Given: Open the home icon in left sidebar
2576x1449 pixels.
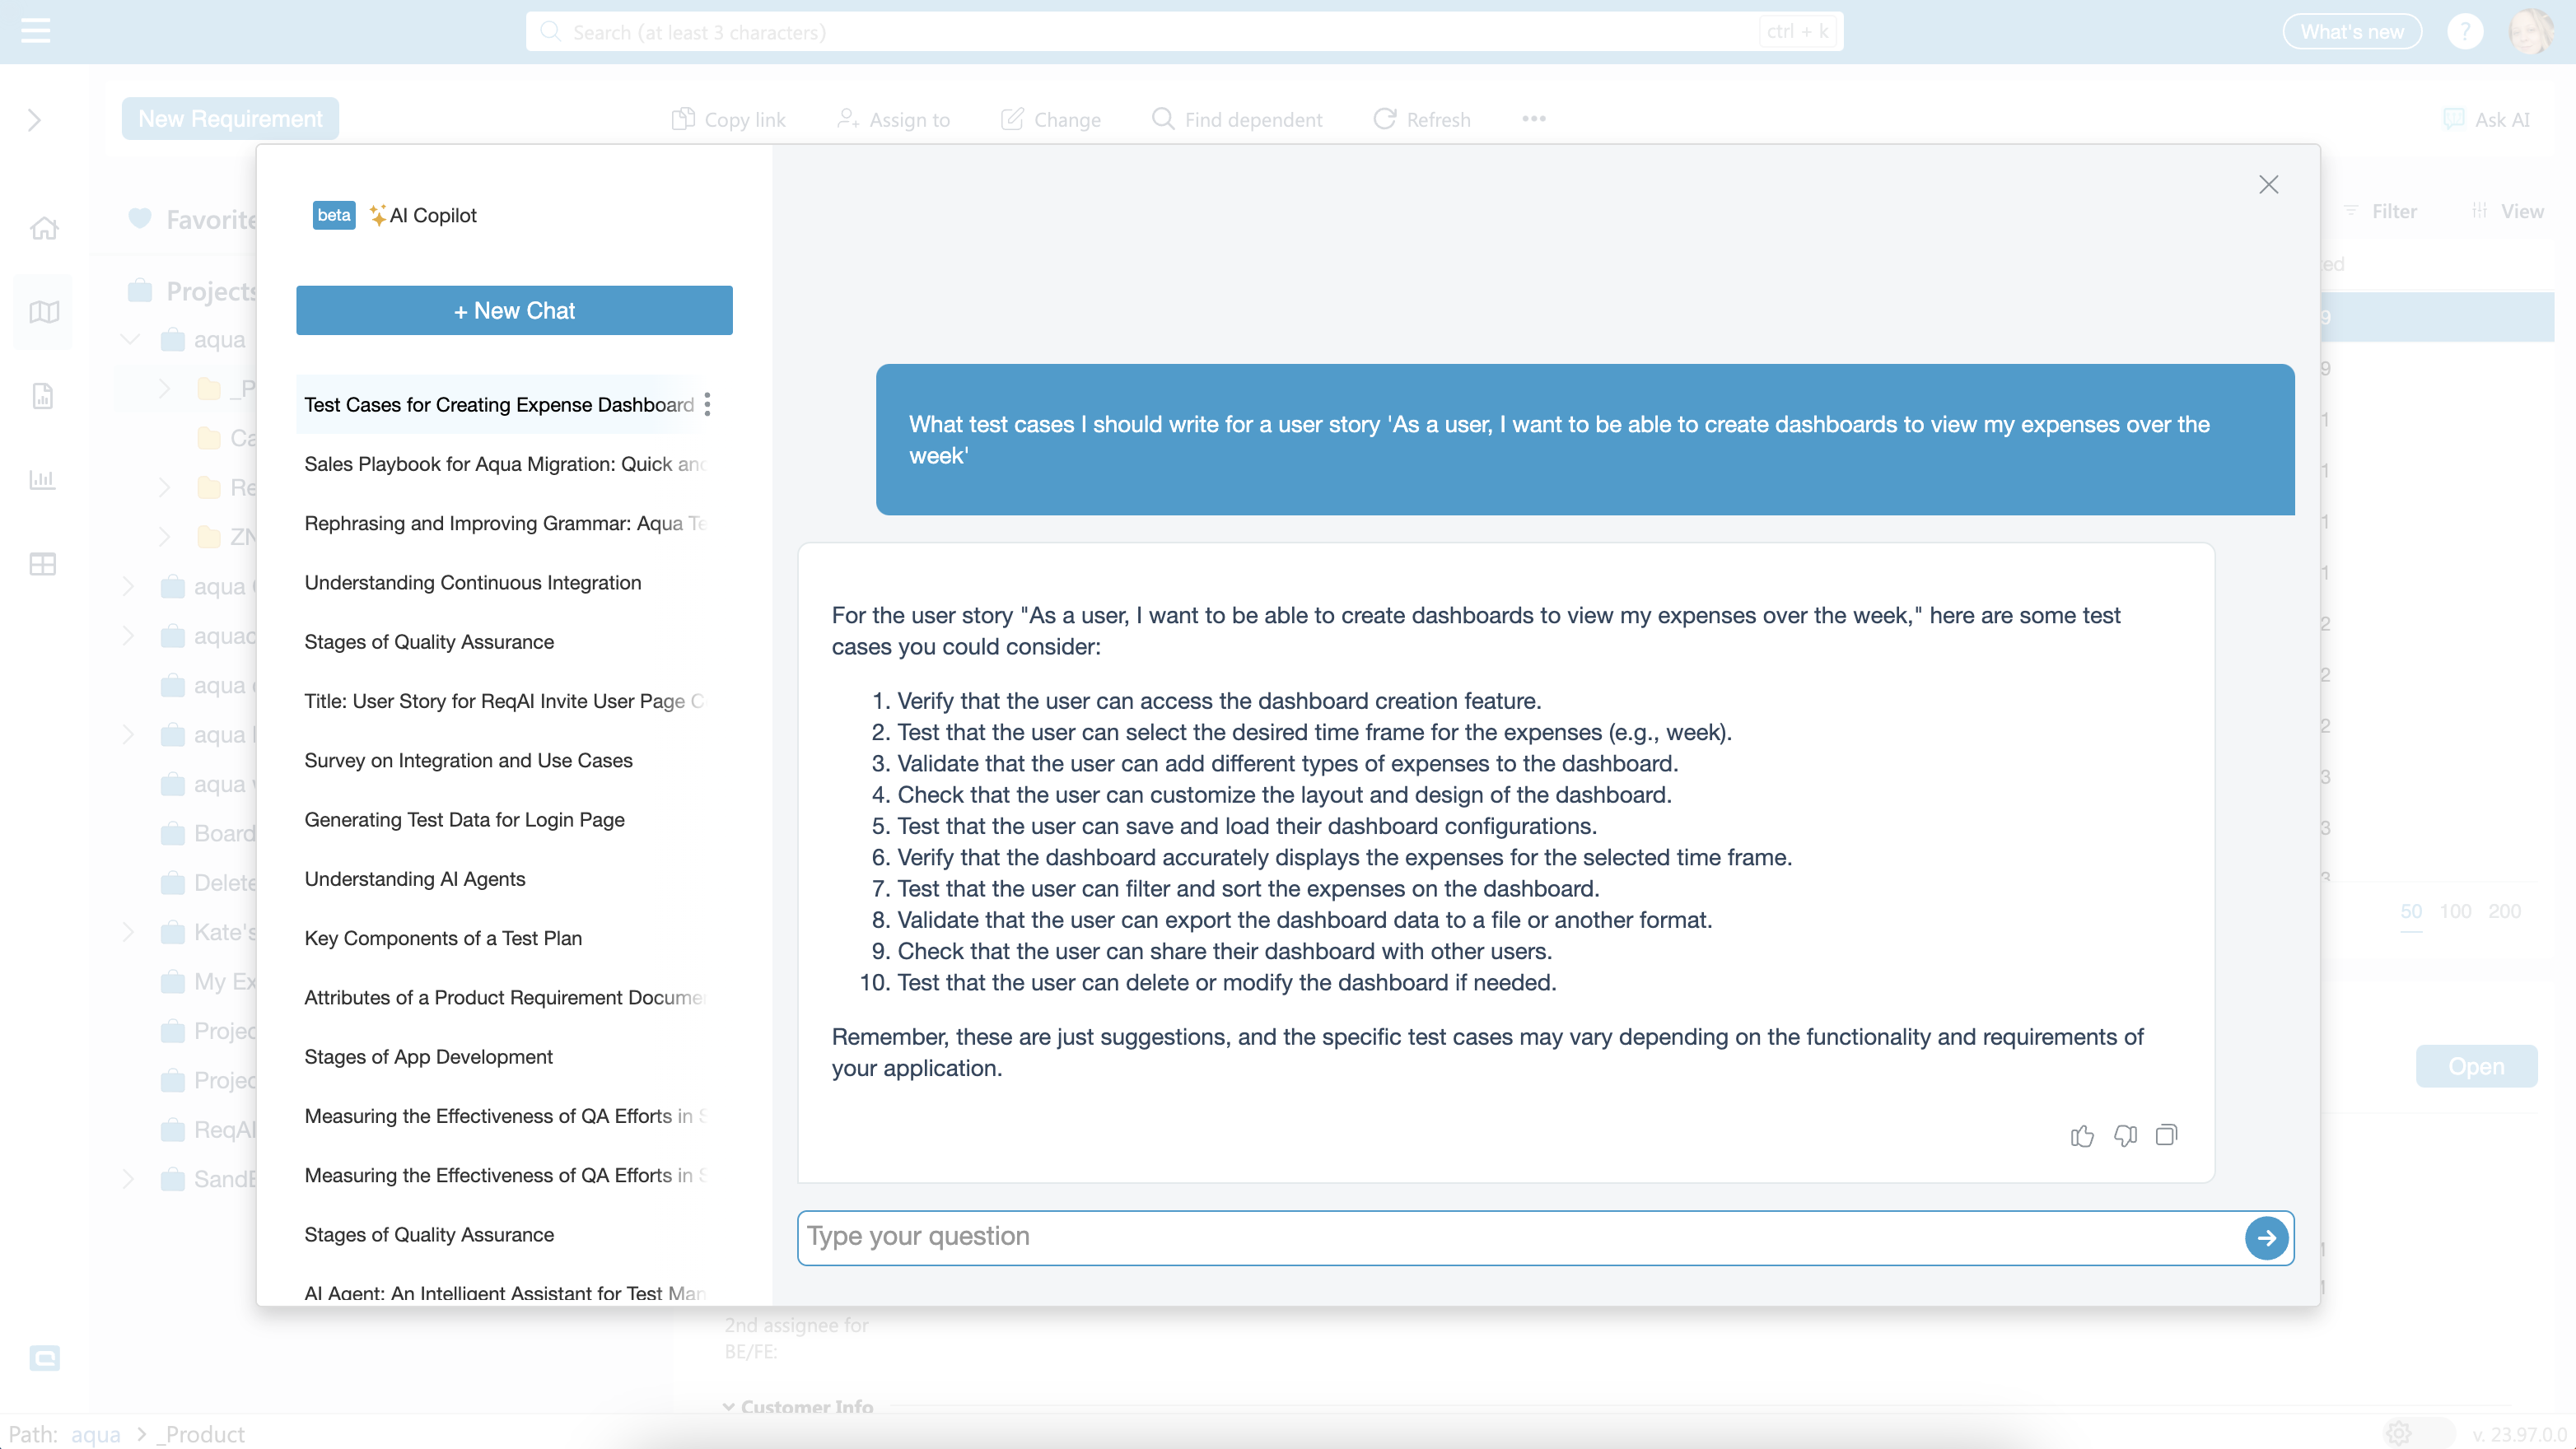Looking at the screenshot, I should click(43, 228).
